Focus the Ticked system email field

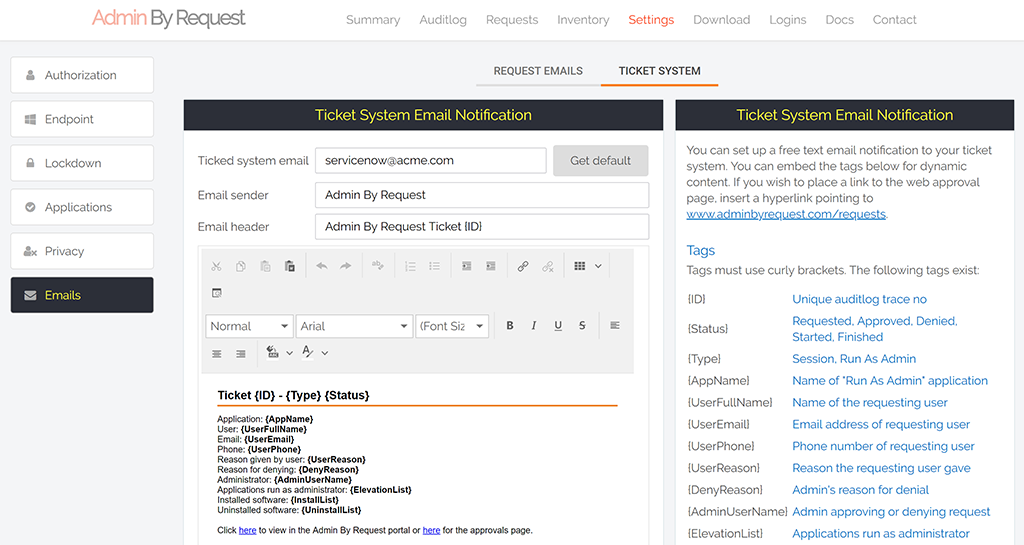click(x=431, y=161)
